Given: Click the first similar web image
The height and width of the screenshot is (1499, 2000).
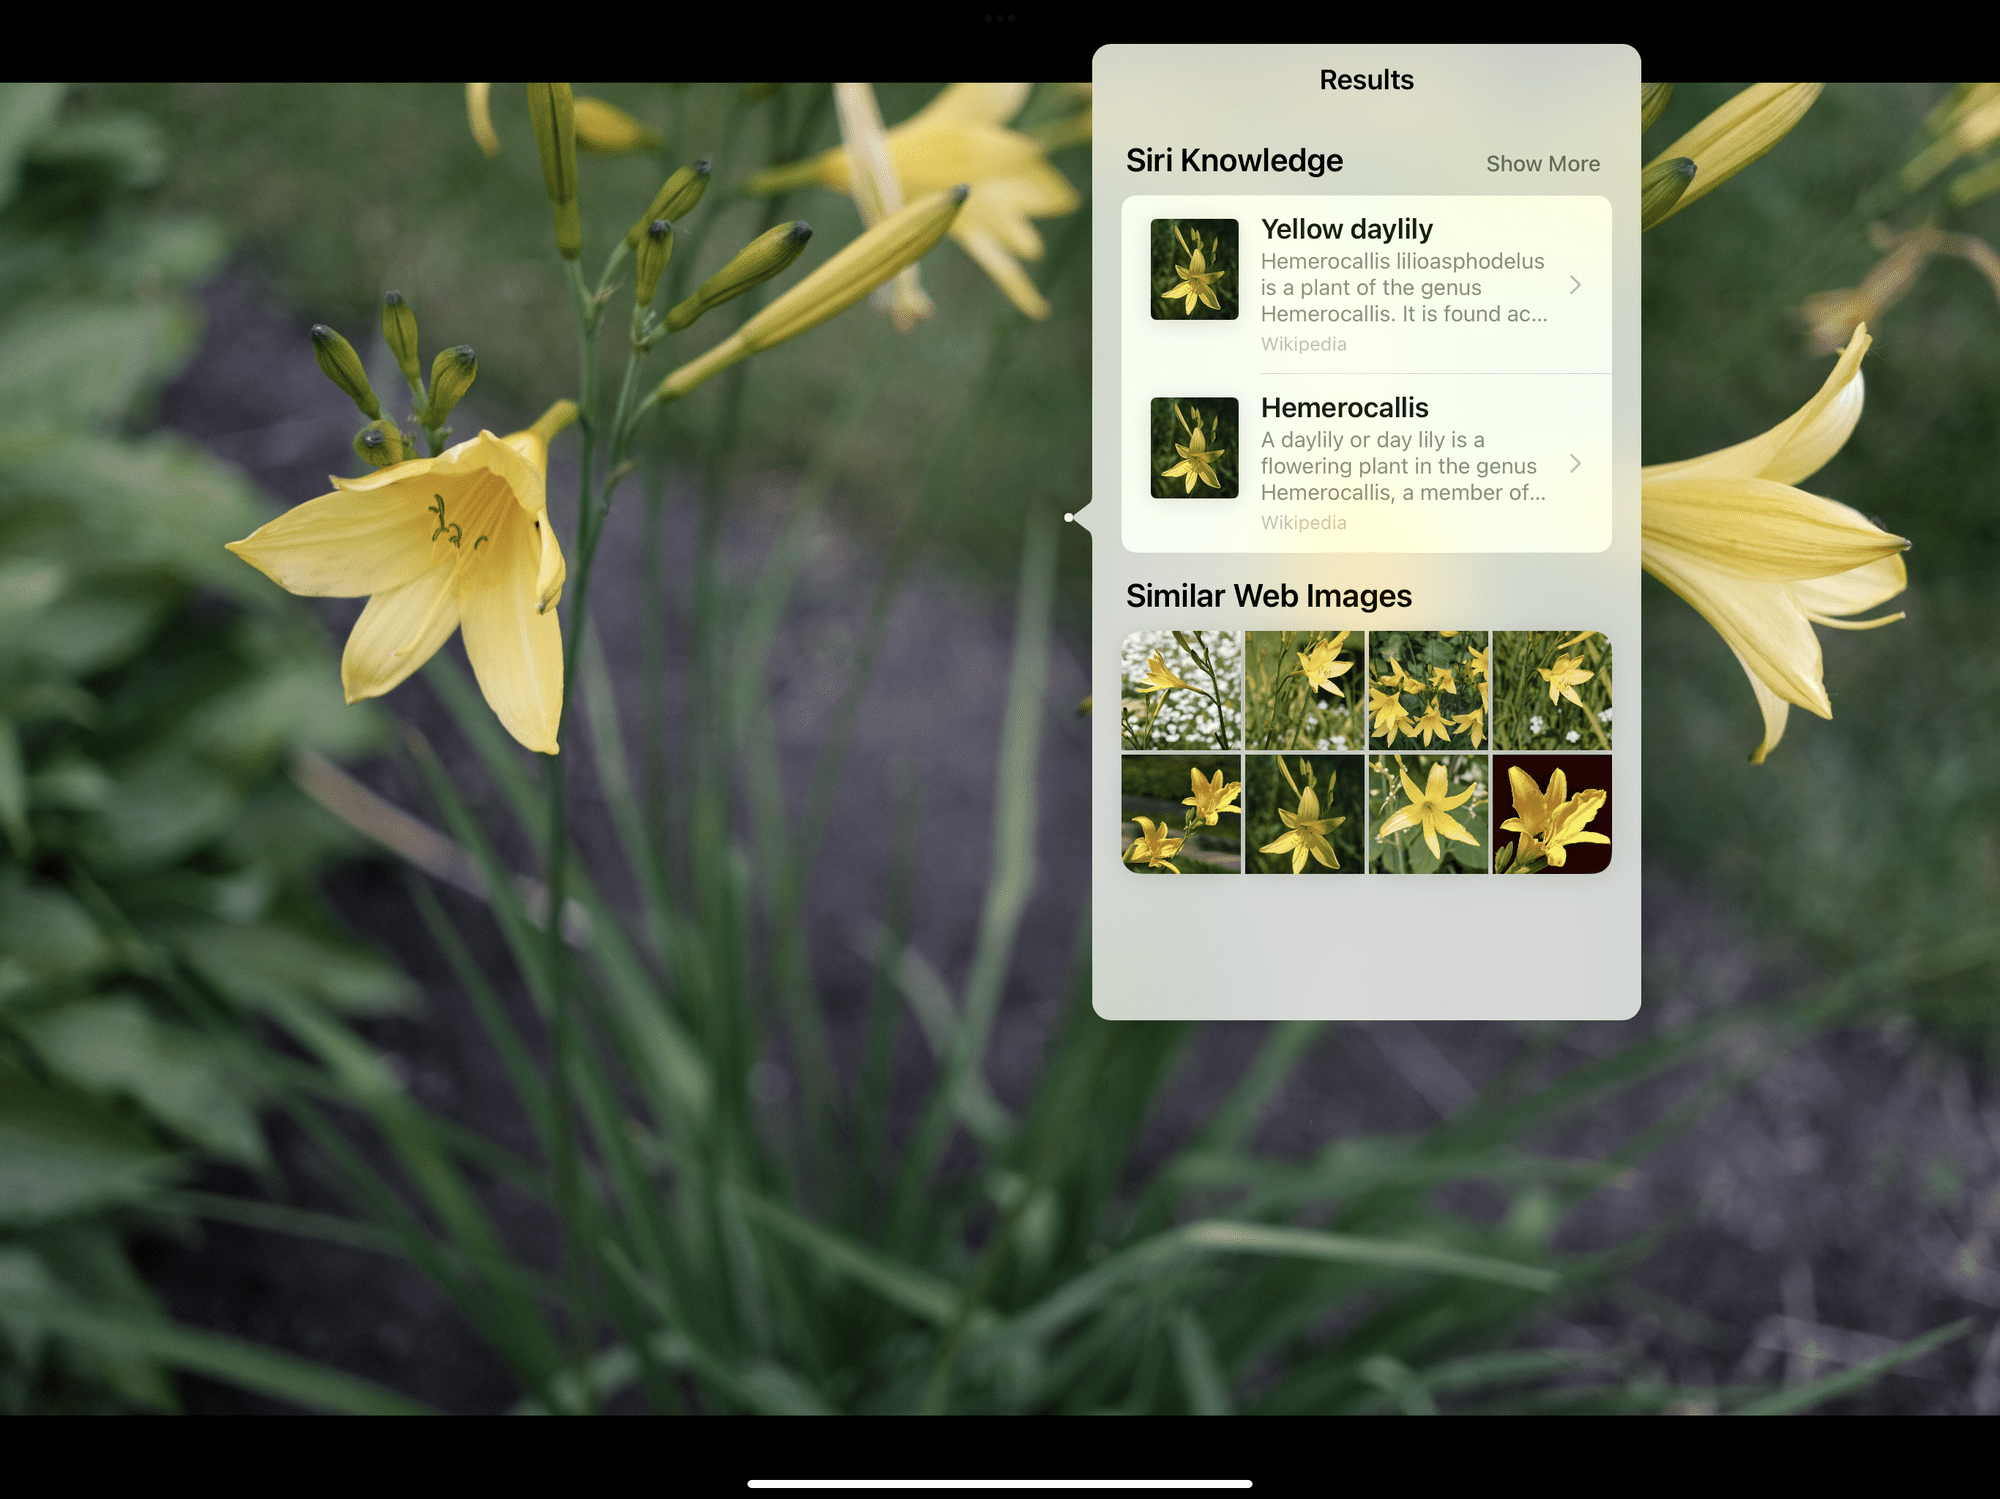Looking at the screenshot, I should [x=1181, y=690].
